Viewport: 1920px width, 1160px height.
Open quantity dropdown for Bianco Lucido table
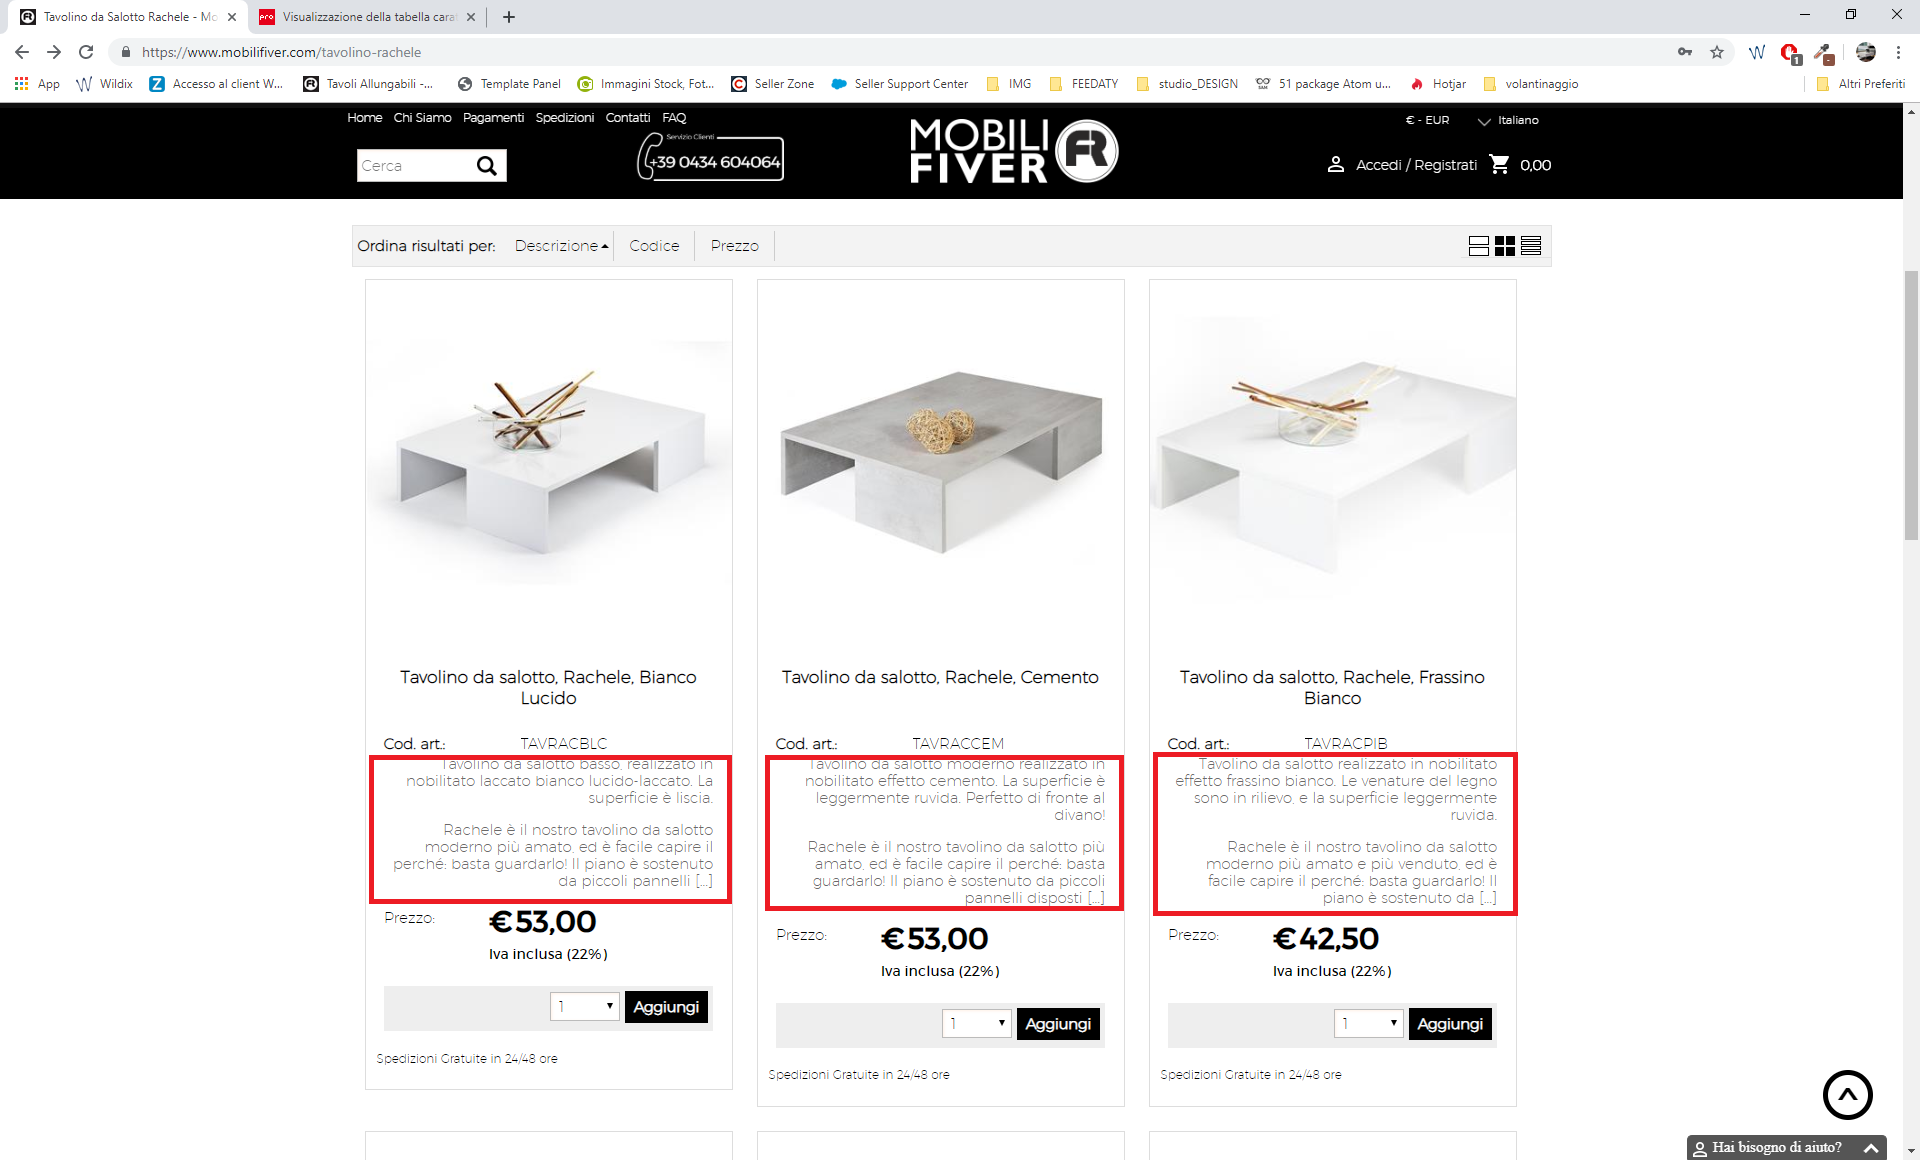pyautogui.click(x=585, y=1007)
